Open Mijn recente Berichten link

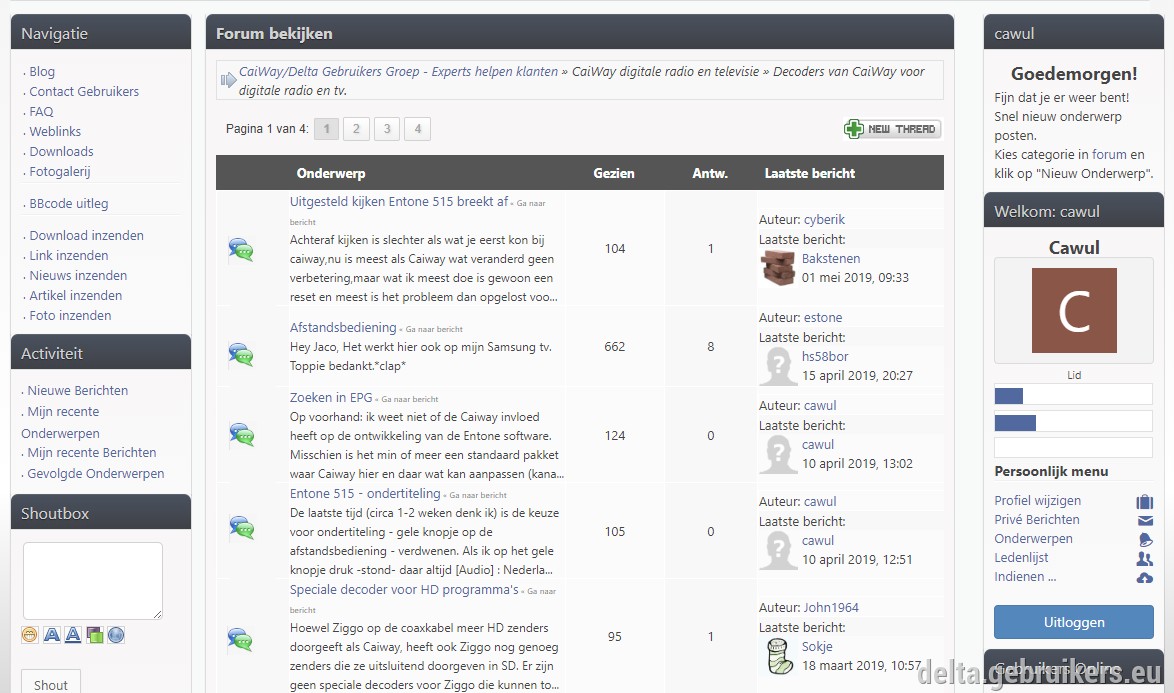click(92, 453)
